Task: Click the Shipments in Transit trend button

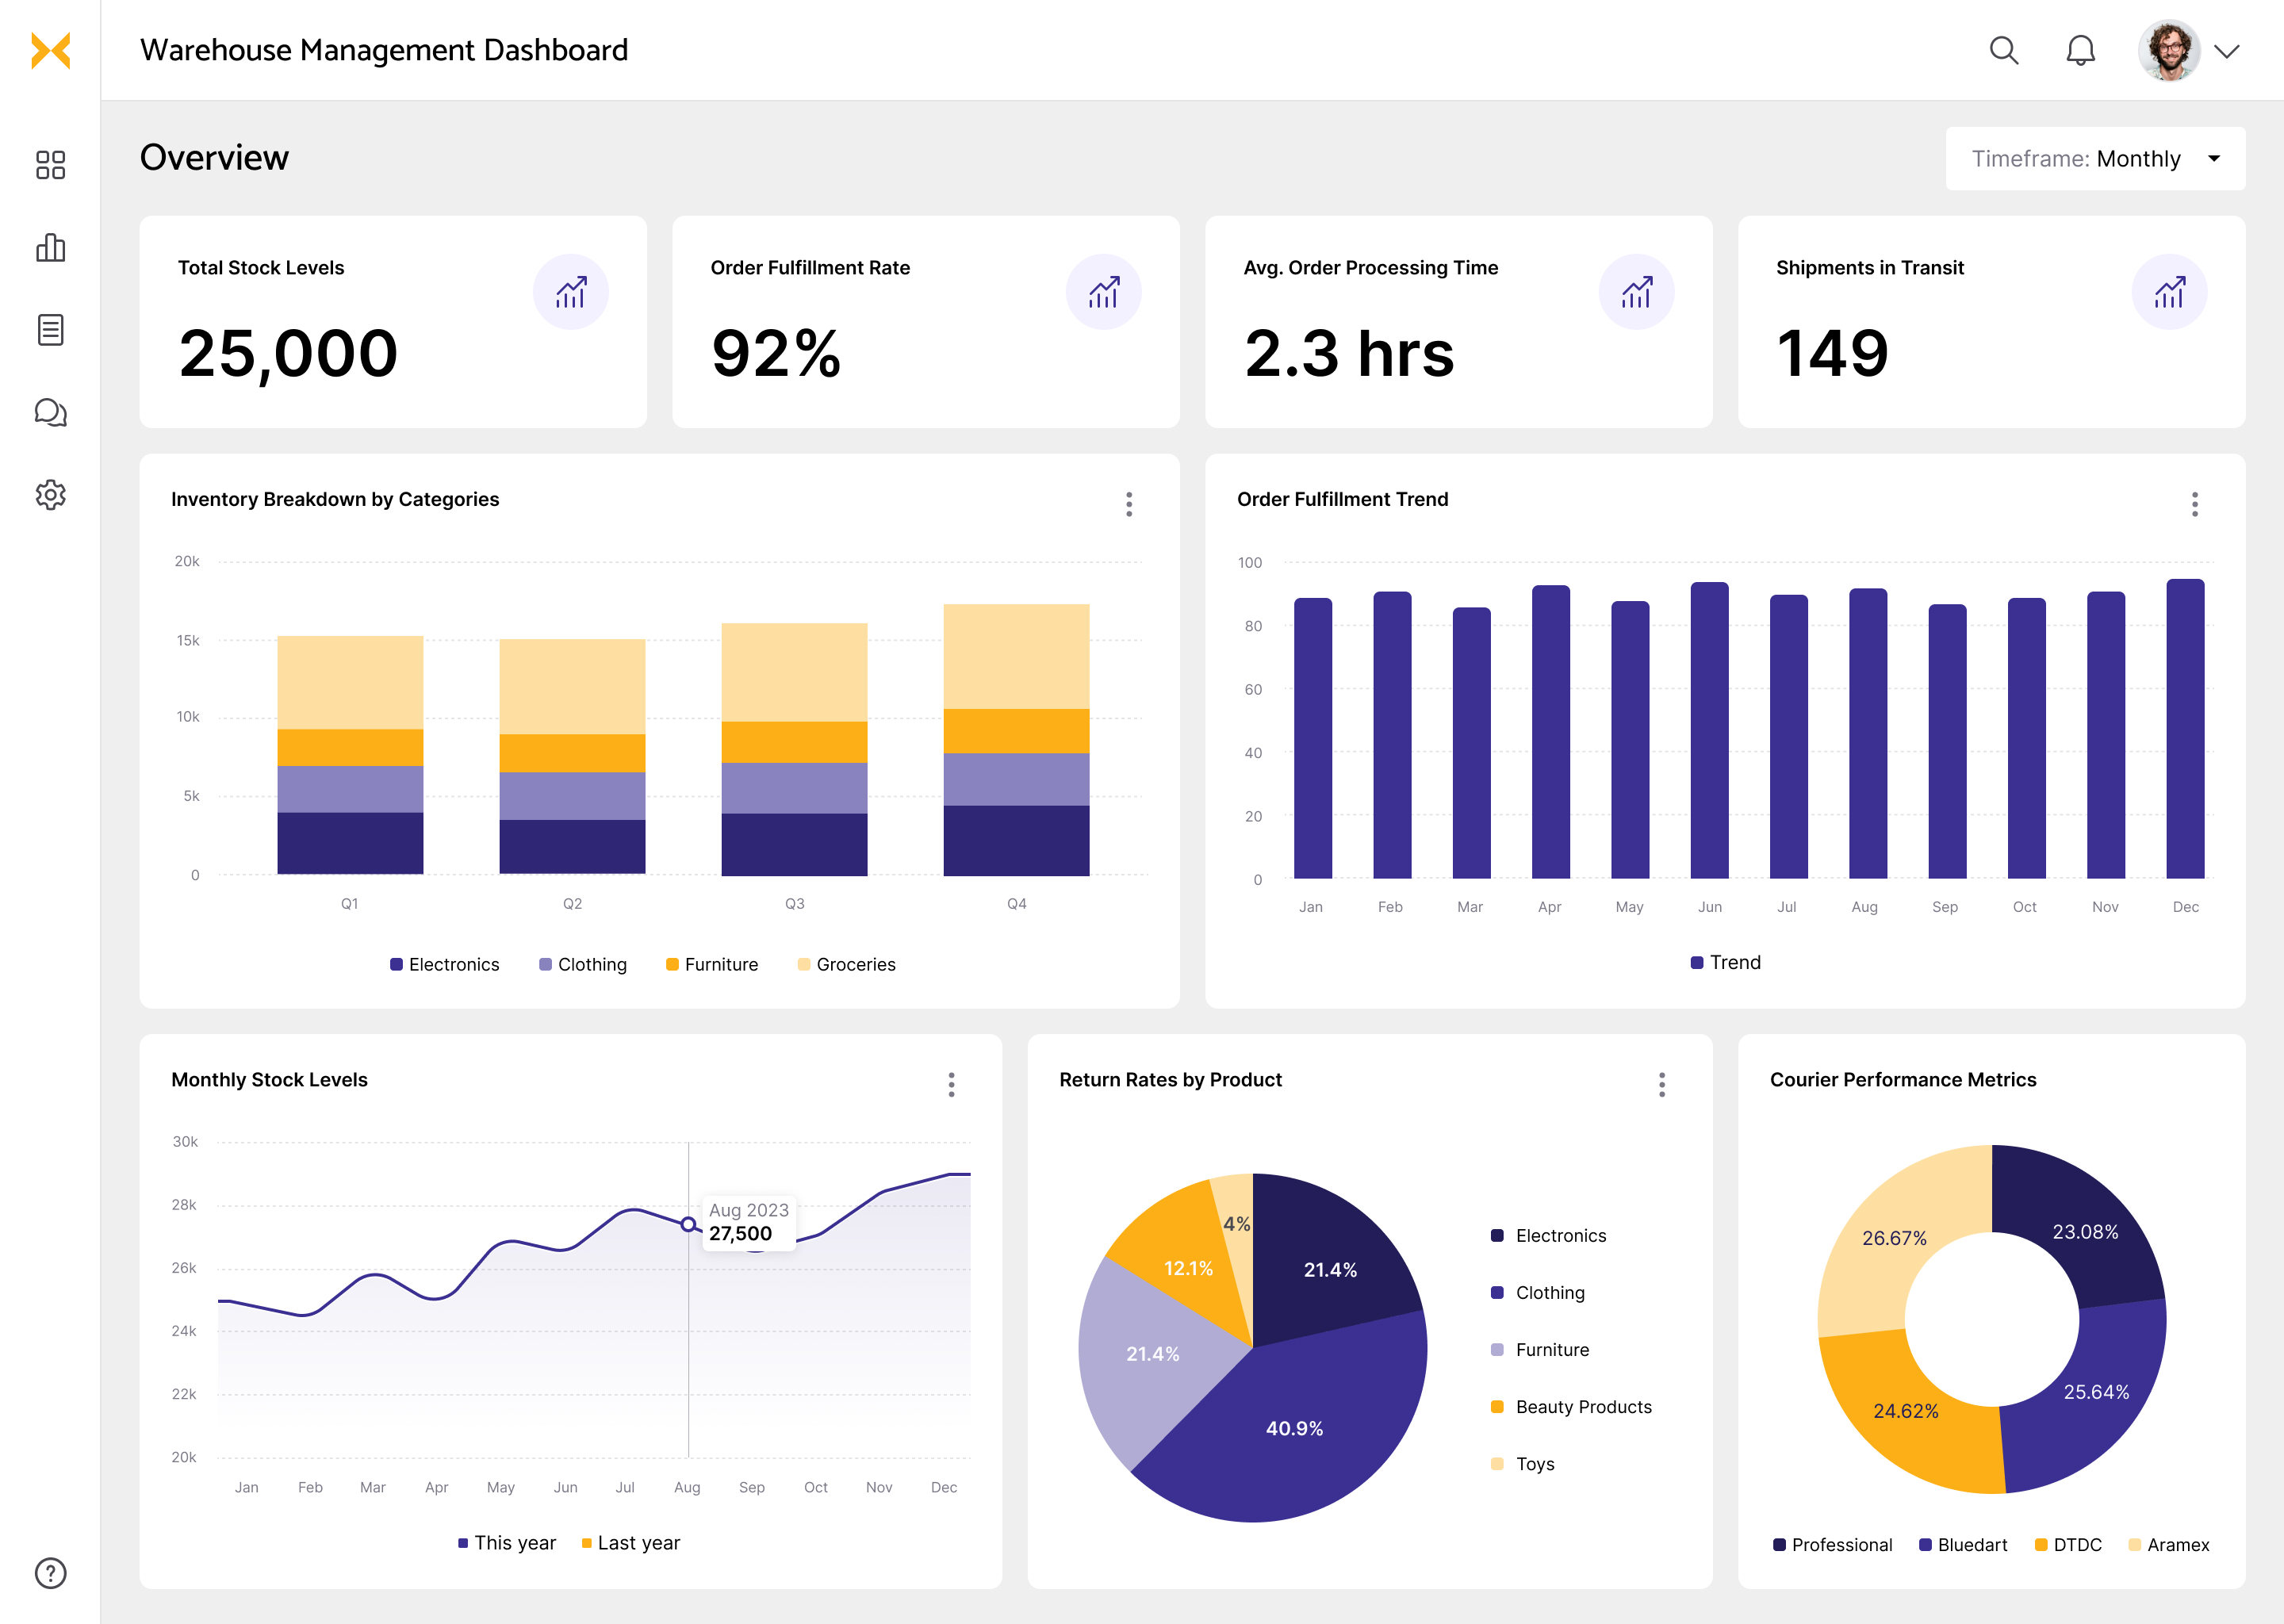Action: tap(2168, 292)
